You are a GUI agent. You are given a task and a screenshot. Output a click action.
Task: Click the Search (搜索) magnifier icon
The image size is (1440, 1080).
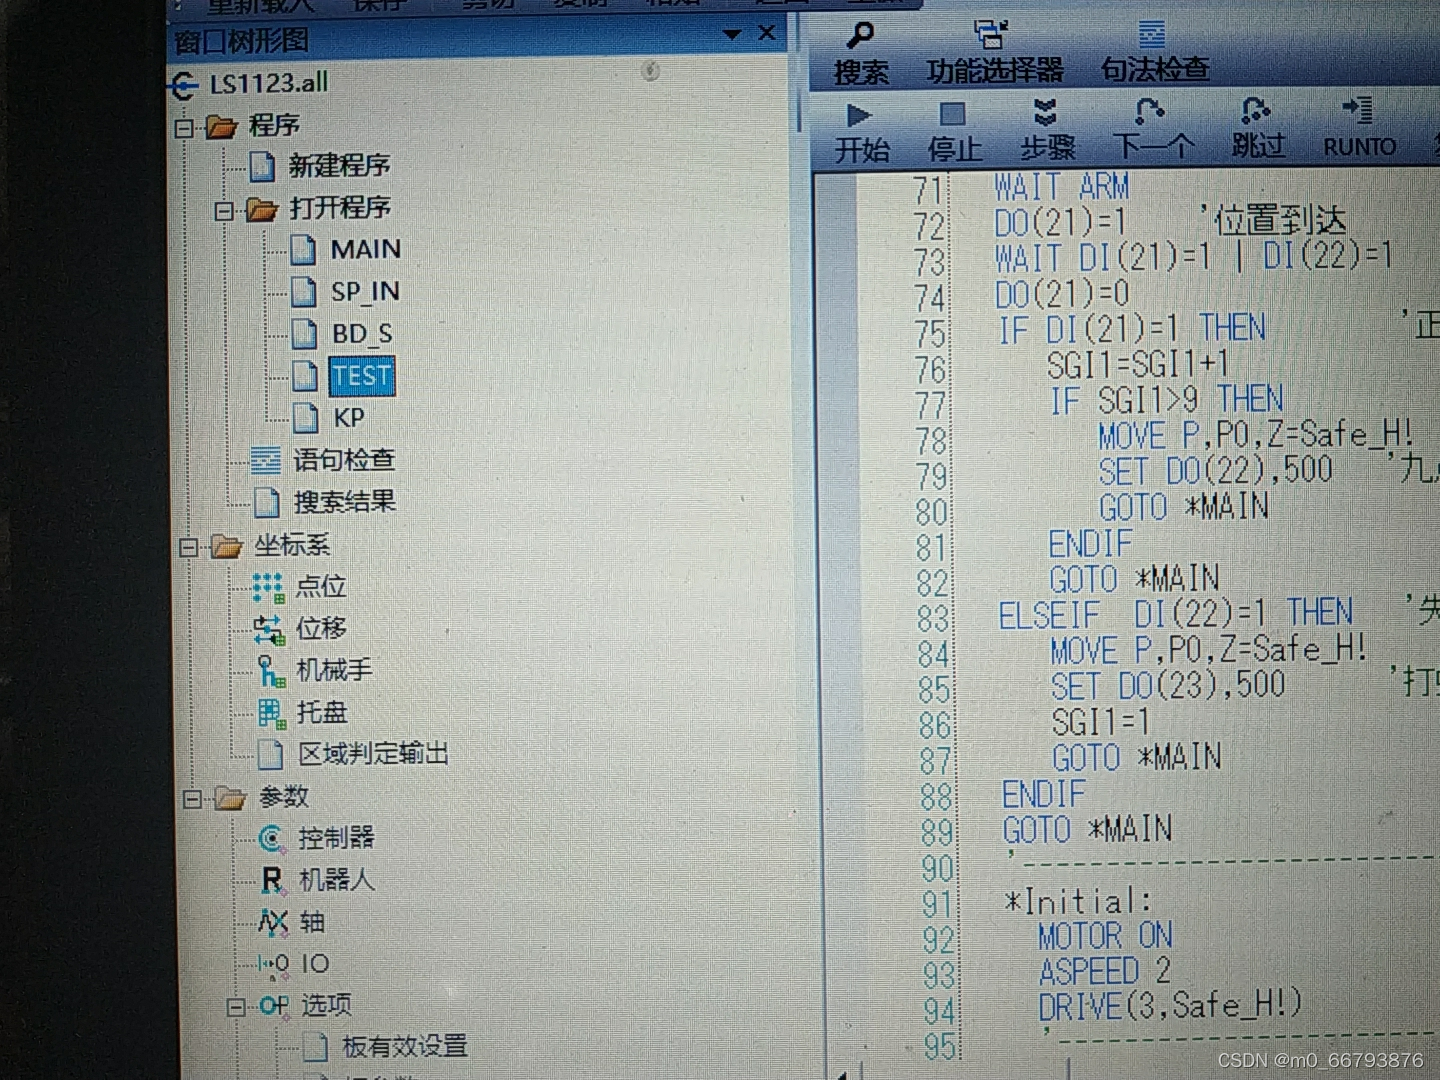[860, 35]
